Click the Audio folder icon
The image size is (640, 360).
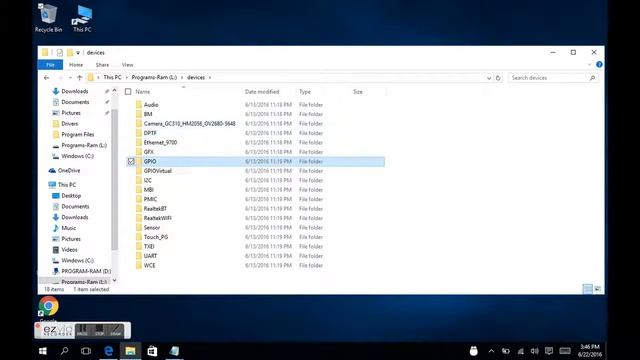(139, 104)
